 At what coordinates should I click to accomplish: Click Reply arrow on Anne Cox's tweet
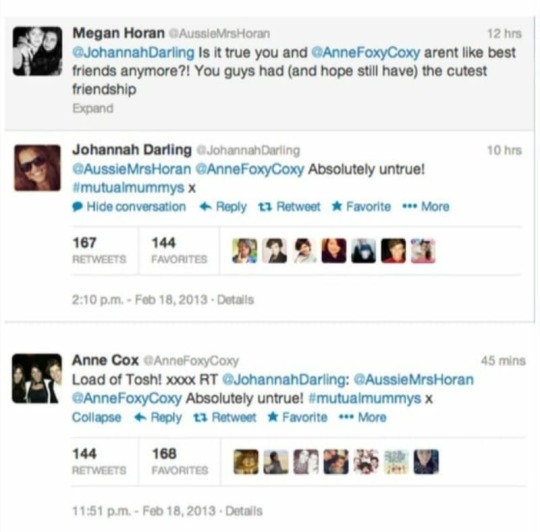click(x=158, y=417)
